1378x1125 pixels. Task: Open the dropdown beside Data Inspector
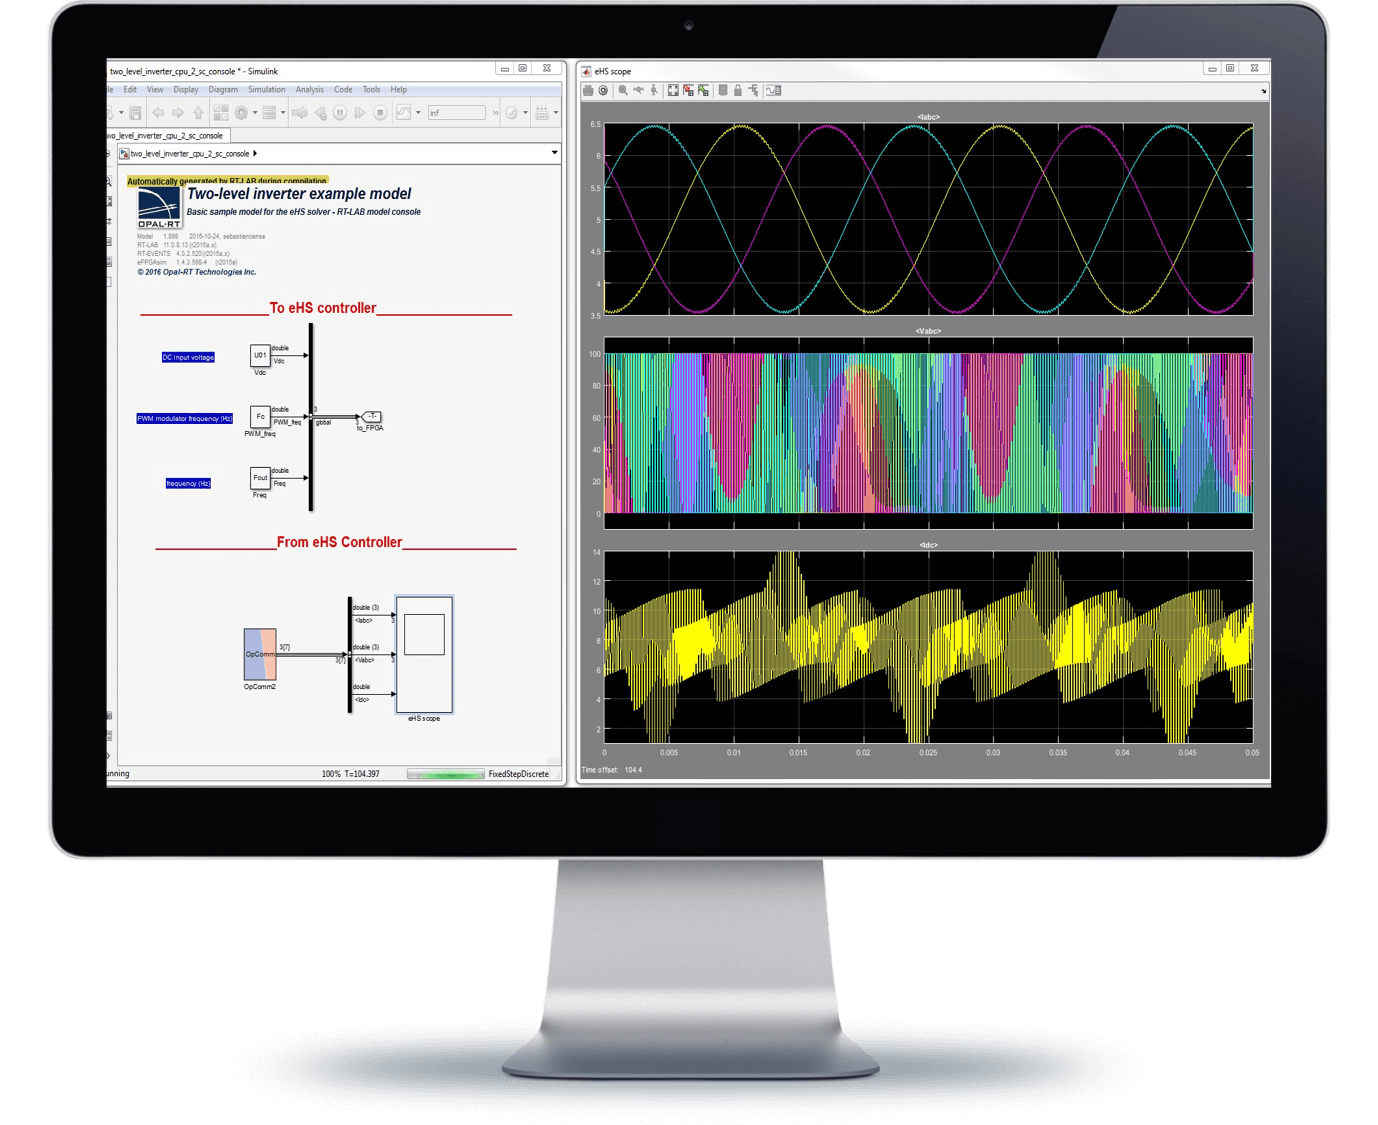coord(418,113)
